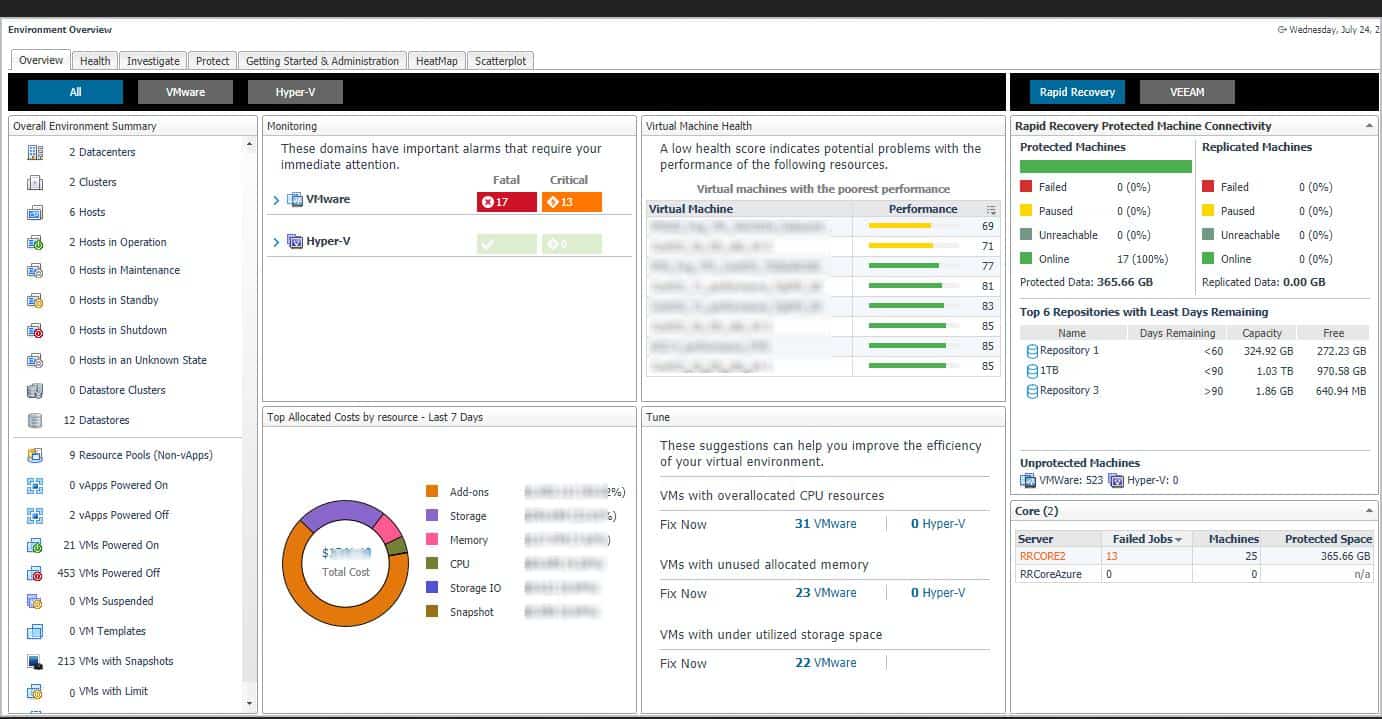The image size is (1382, 719).
Task: Open Getting Started & Administration tab
Action: pos(322,61)
